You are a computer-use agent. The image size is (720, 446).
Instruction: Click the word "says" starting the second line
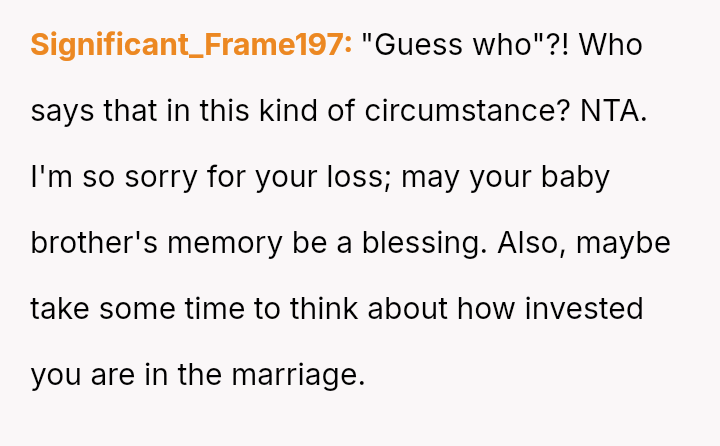click(61, 111)
